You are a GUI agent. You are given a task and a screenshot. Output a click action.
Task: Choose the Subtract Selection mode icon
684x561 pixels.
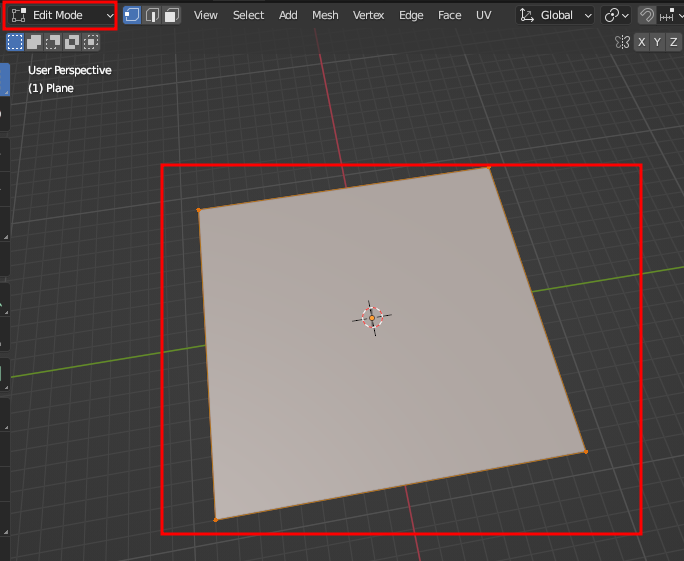click(x=53, y=42)
